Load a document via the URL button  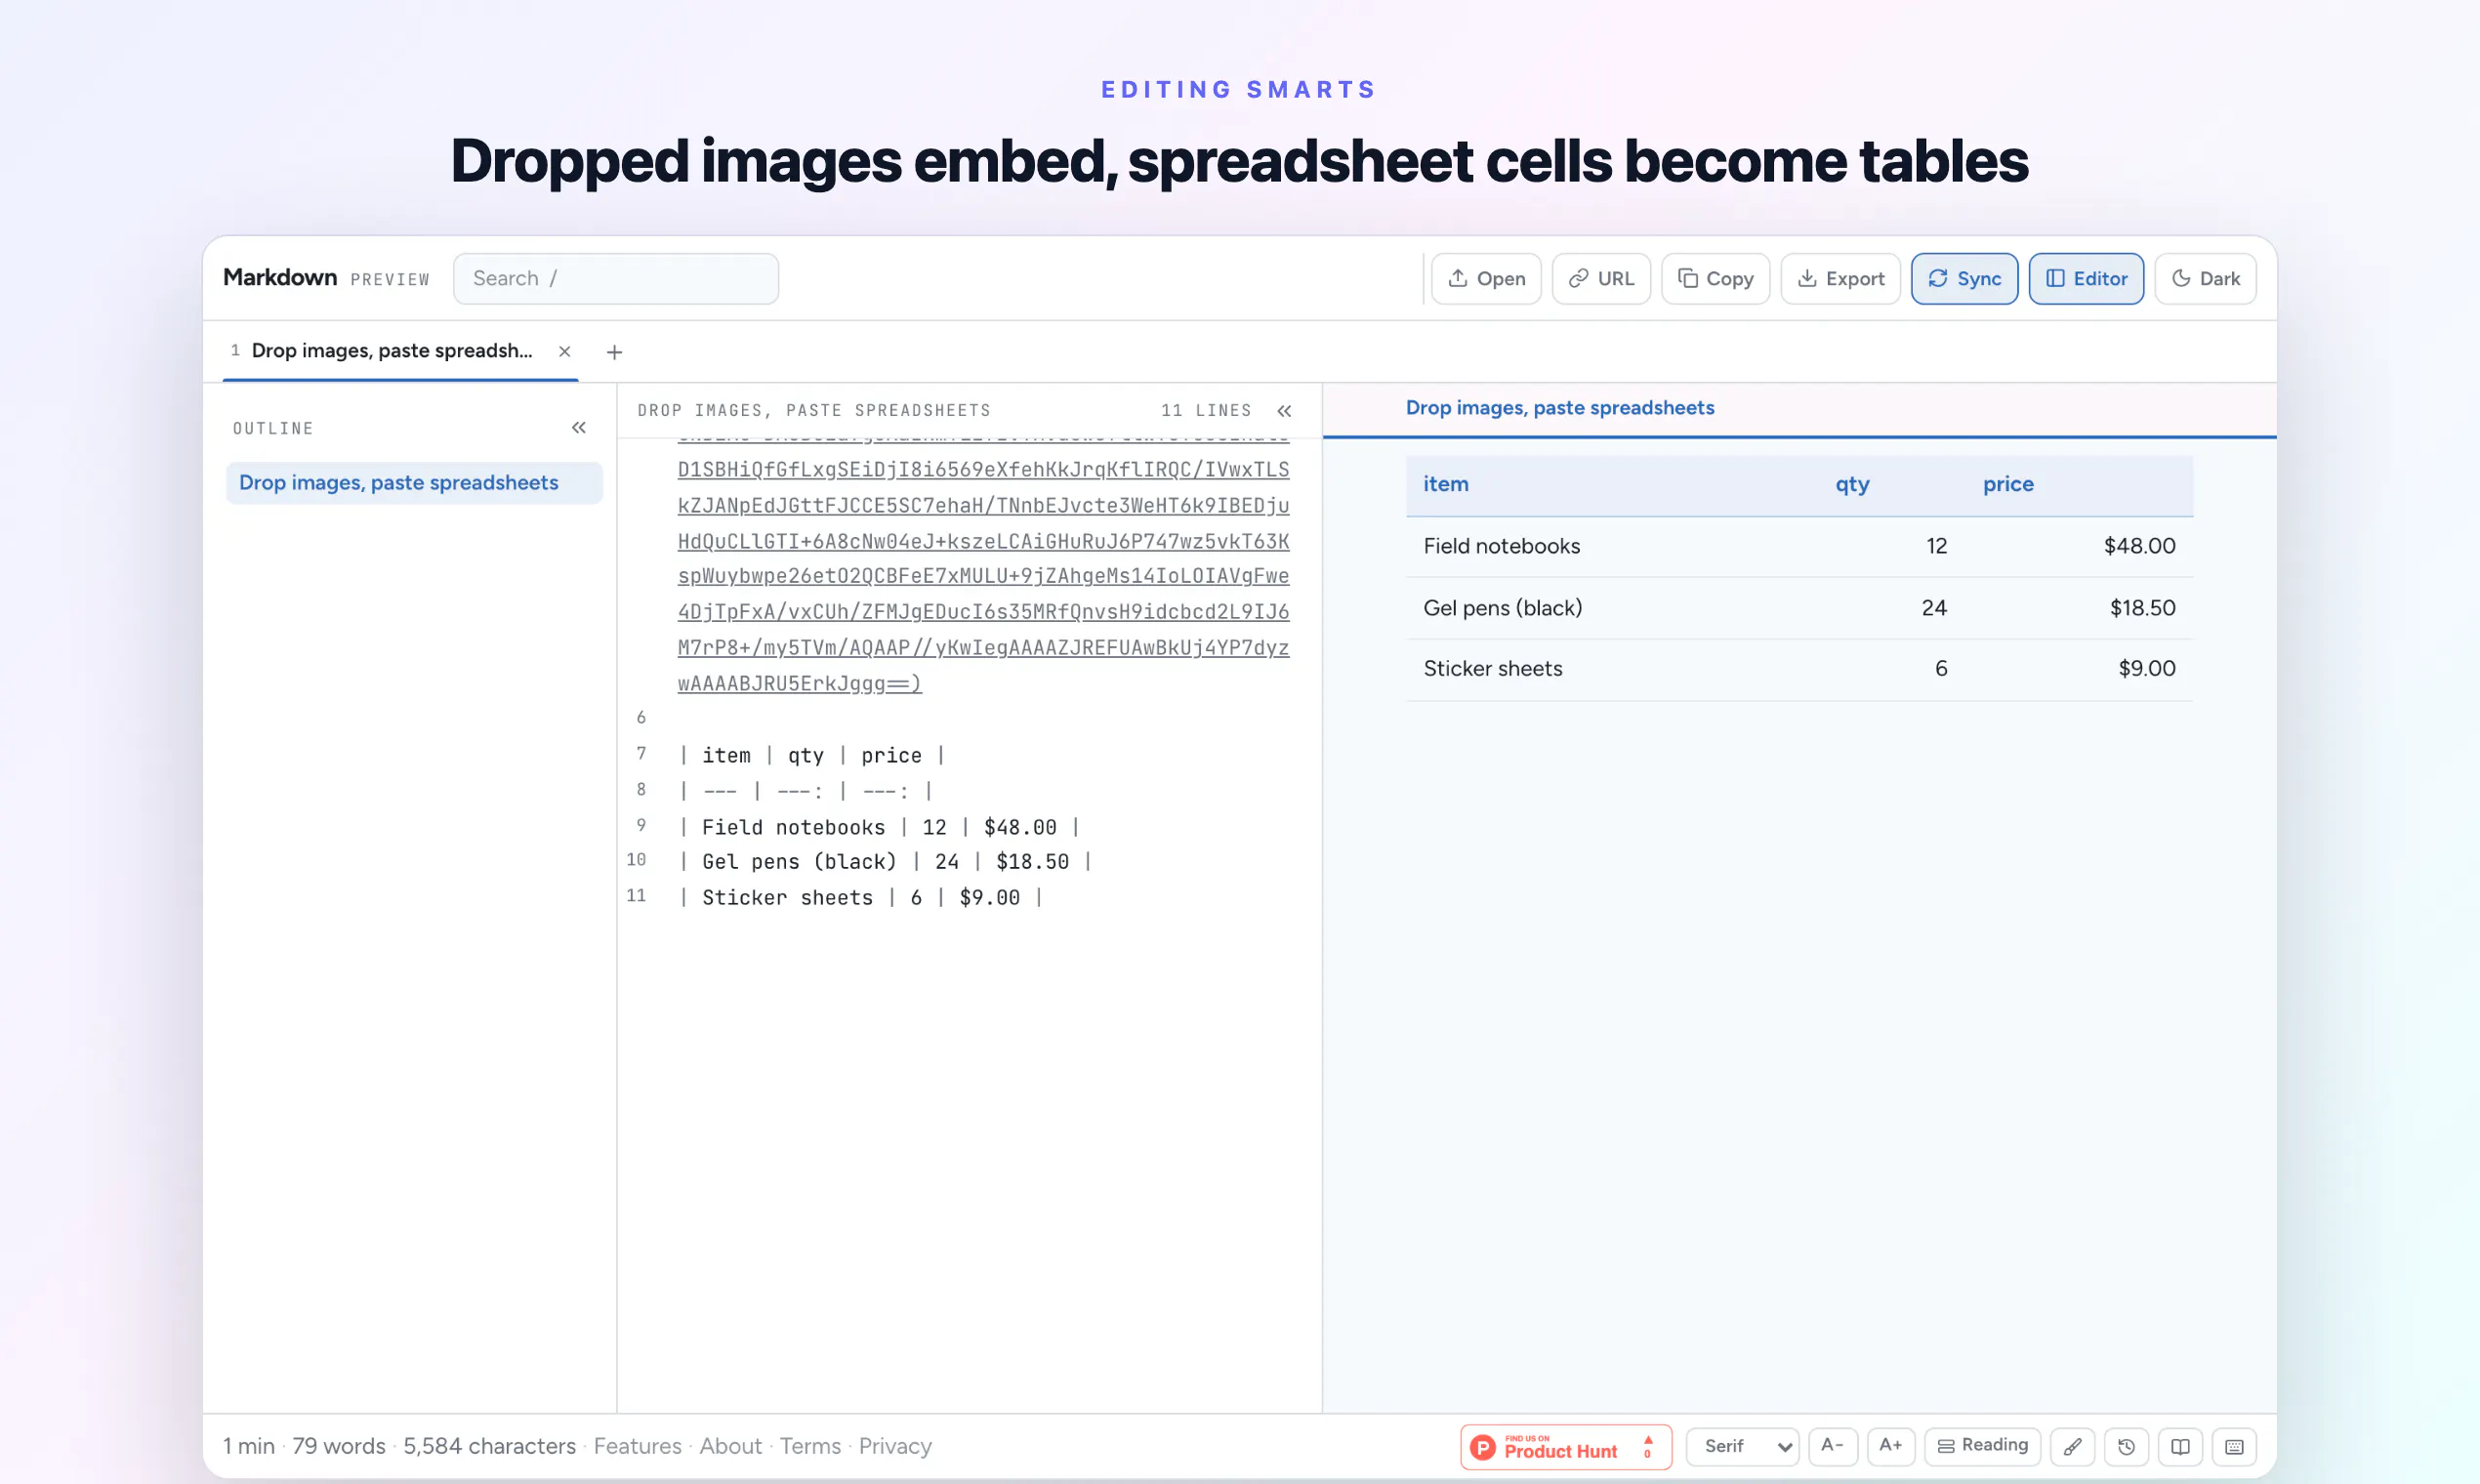[1600, 279]
